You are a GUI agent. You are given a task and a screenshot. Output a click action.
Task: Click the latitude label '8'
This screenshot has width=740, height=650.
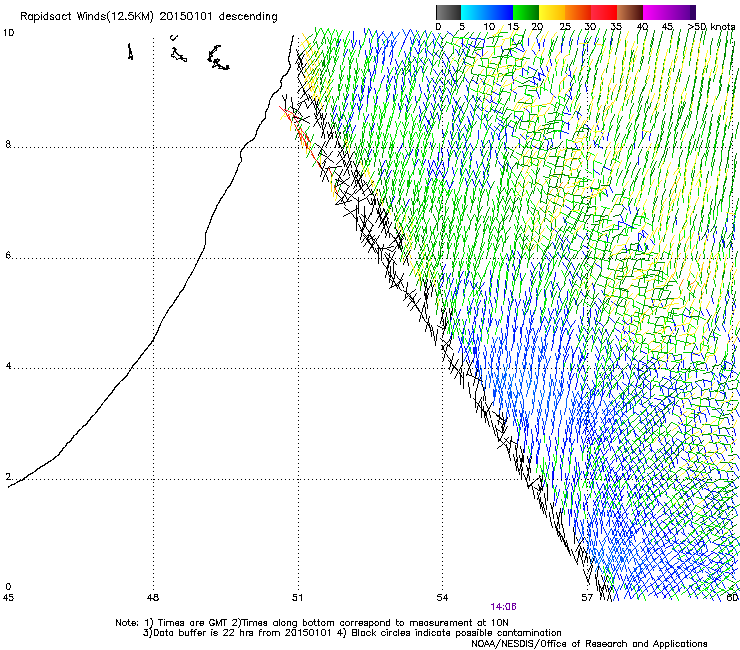point(8,144)
